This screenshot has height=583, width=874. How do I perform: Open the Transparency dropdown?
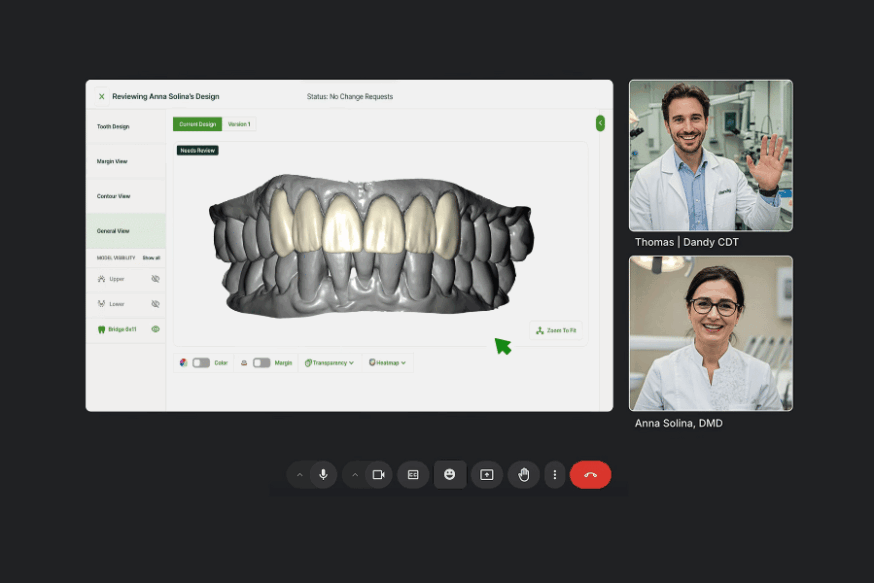tap(330, 362)
